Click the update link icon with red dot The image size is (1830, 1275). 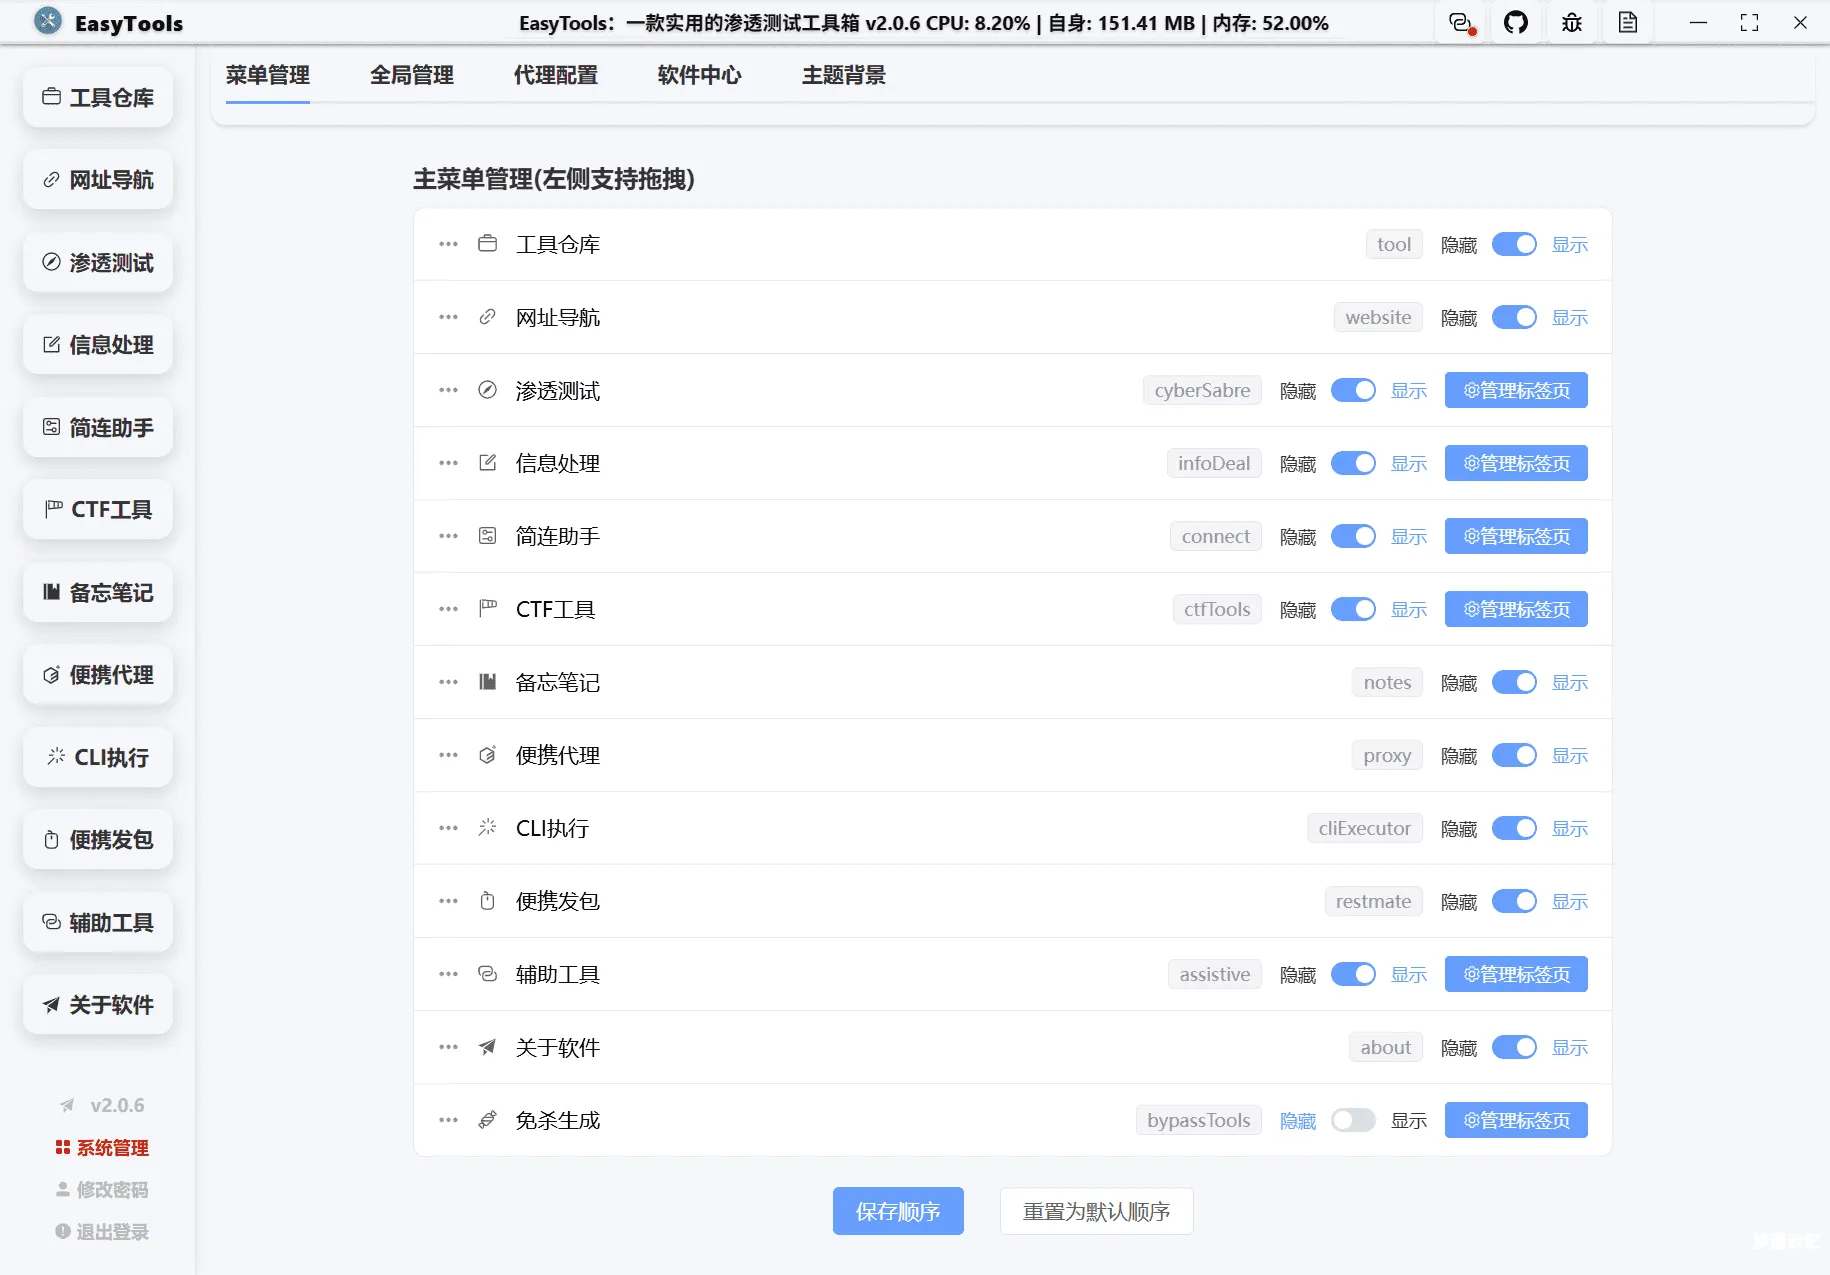(x=1460, y=22)
